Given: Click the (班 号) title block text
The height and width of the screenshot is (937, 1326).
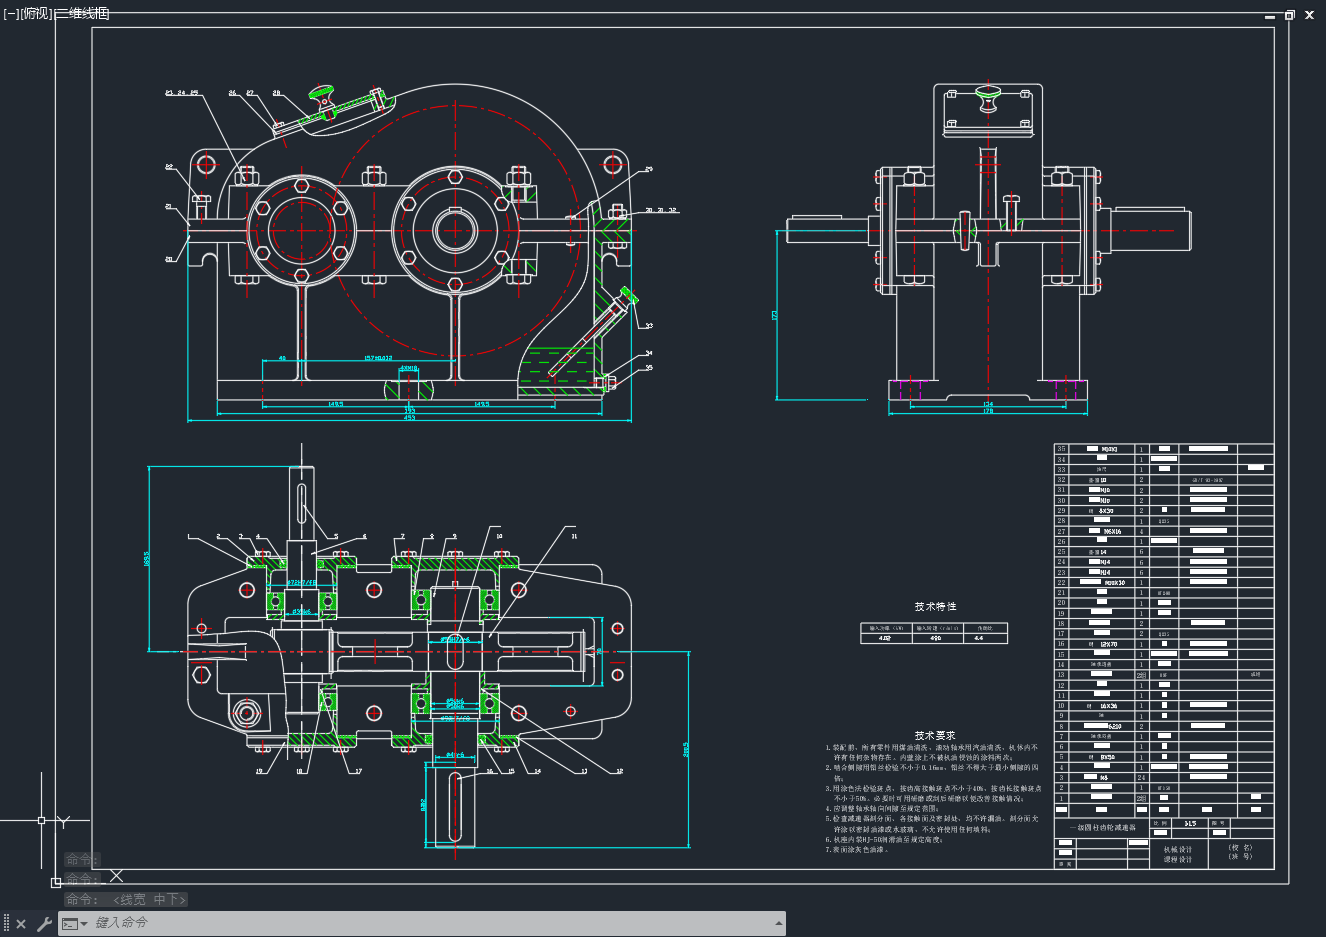Looking at the screenshot, I should [x=1240, y=857].
